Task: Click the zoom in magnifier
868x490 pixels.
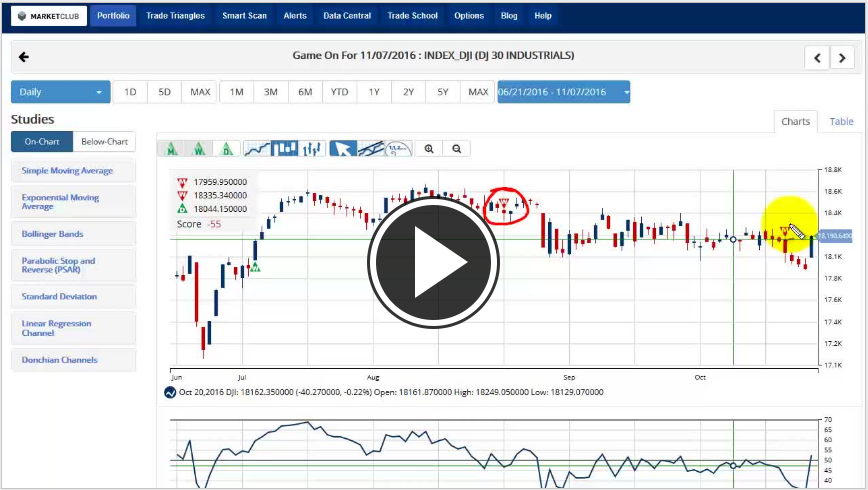Action: click(x=429, y=149)
